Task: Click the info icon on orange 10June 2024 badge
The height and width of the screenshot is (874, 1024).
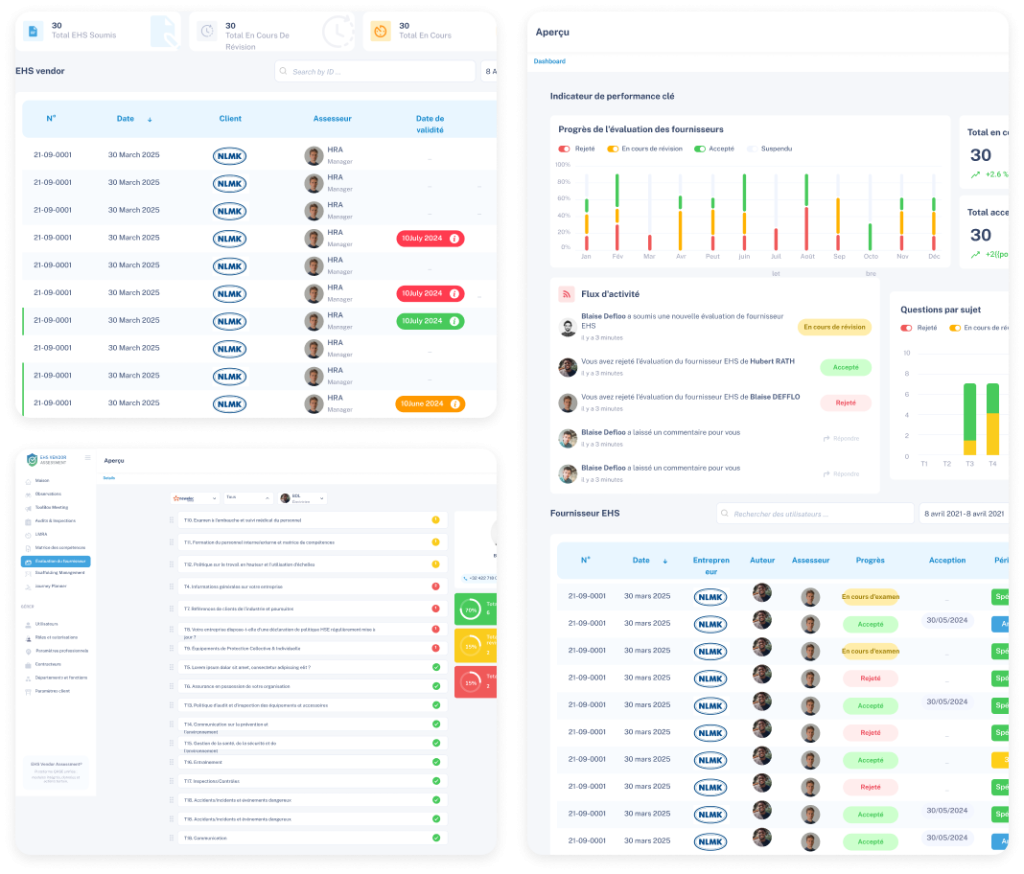Action: pyautogui.click(x=454, y=404)
